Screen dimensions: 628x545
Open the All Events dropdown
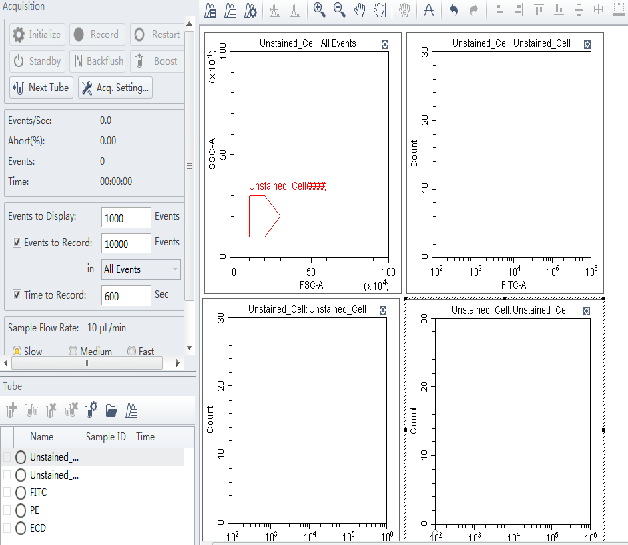tap(141, 269)
